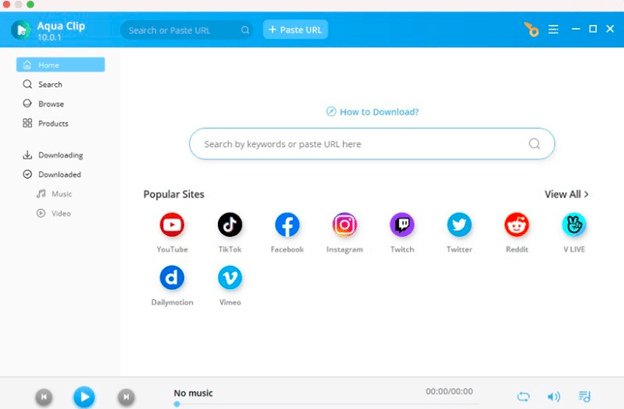Go to Home in sidebar

pyautogui.click(x=60, y=65)
